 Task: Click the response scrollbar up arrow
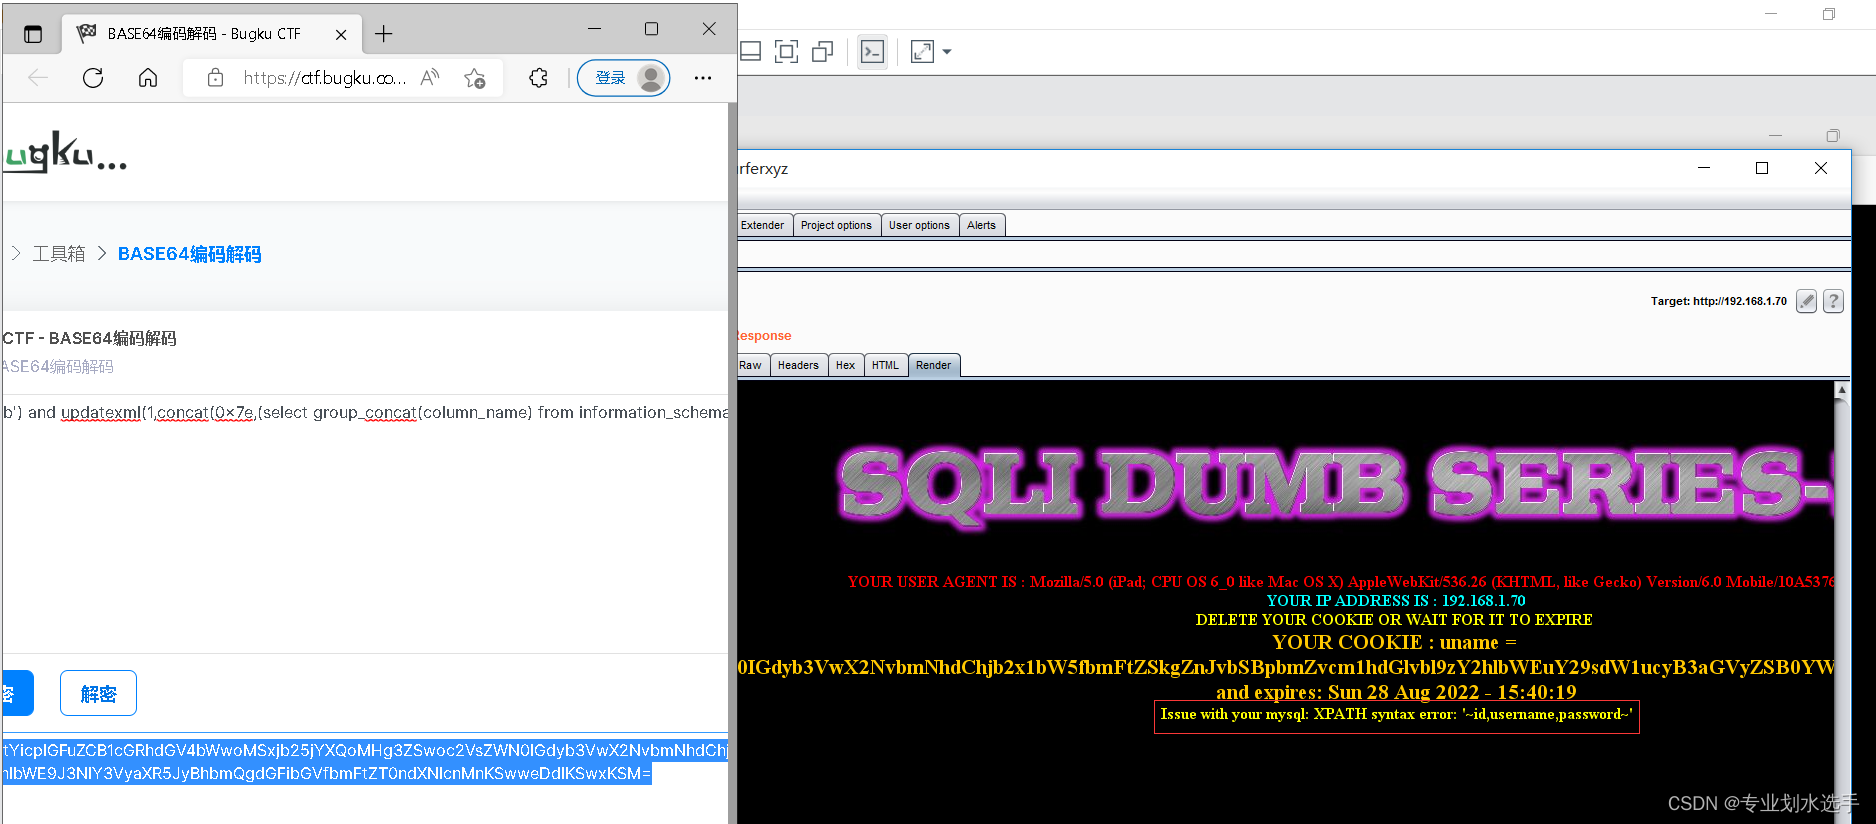[1842, 389]
